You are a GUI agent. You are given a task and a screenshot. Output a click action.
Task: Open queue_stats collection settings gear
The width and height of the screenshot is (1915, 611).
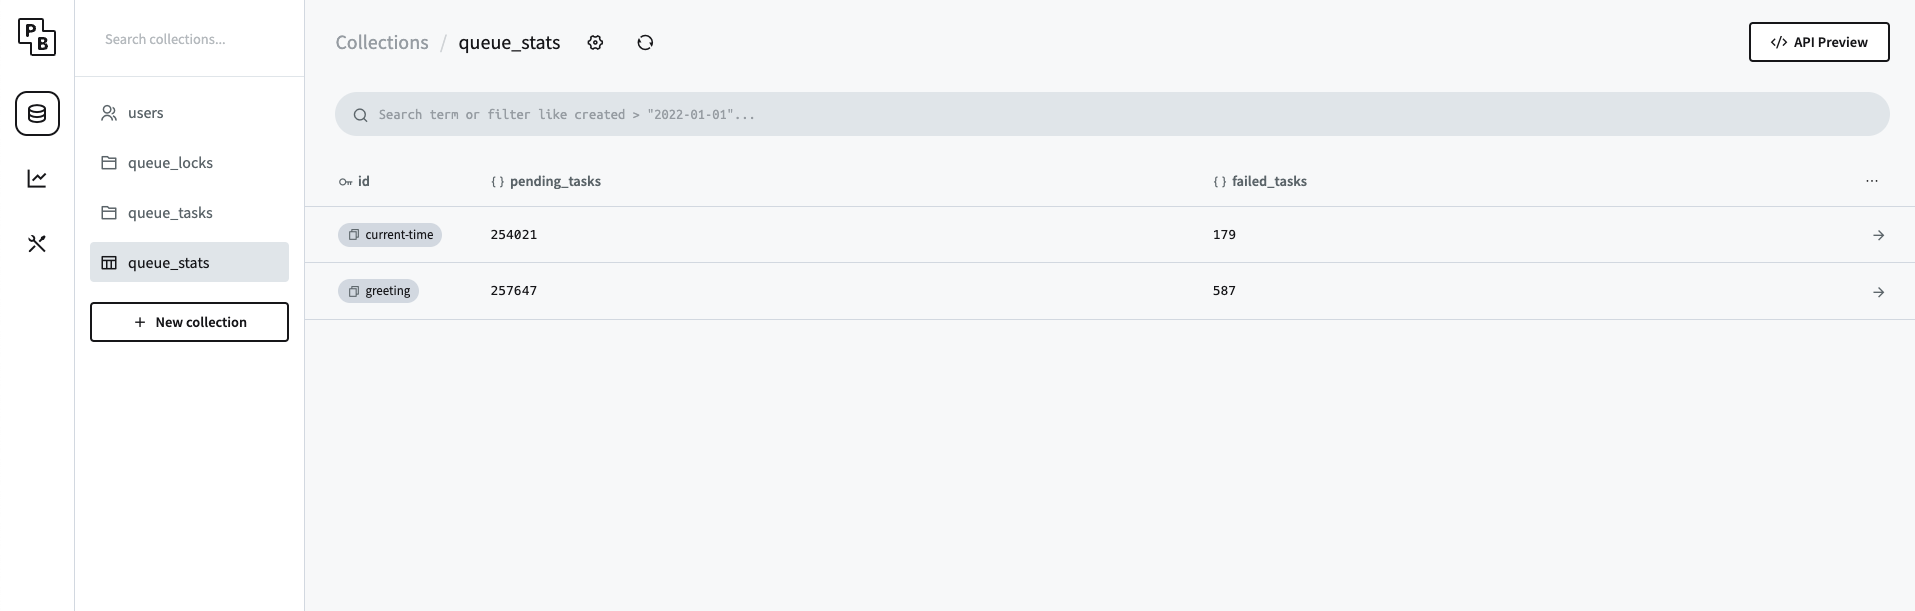click(x=595, y=42)
